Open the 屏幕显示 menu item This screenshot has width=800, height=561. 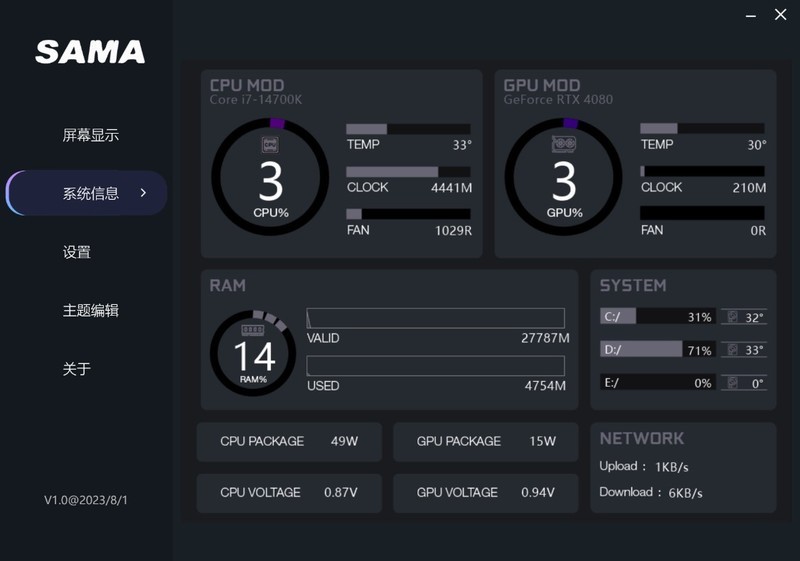coord(90,135)
